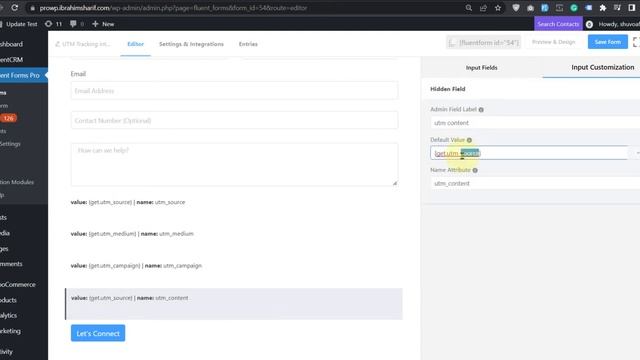Screen dimensions: 640x360
Task: Click the lock icon in the address bar
Action: (x=32, y=8)
